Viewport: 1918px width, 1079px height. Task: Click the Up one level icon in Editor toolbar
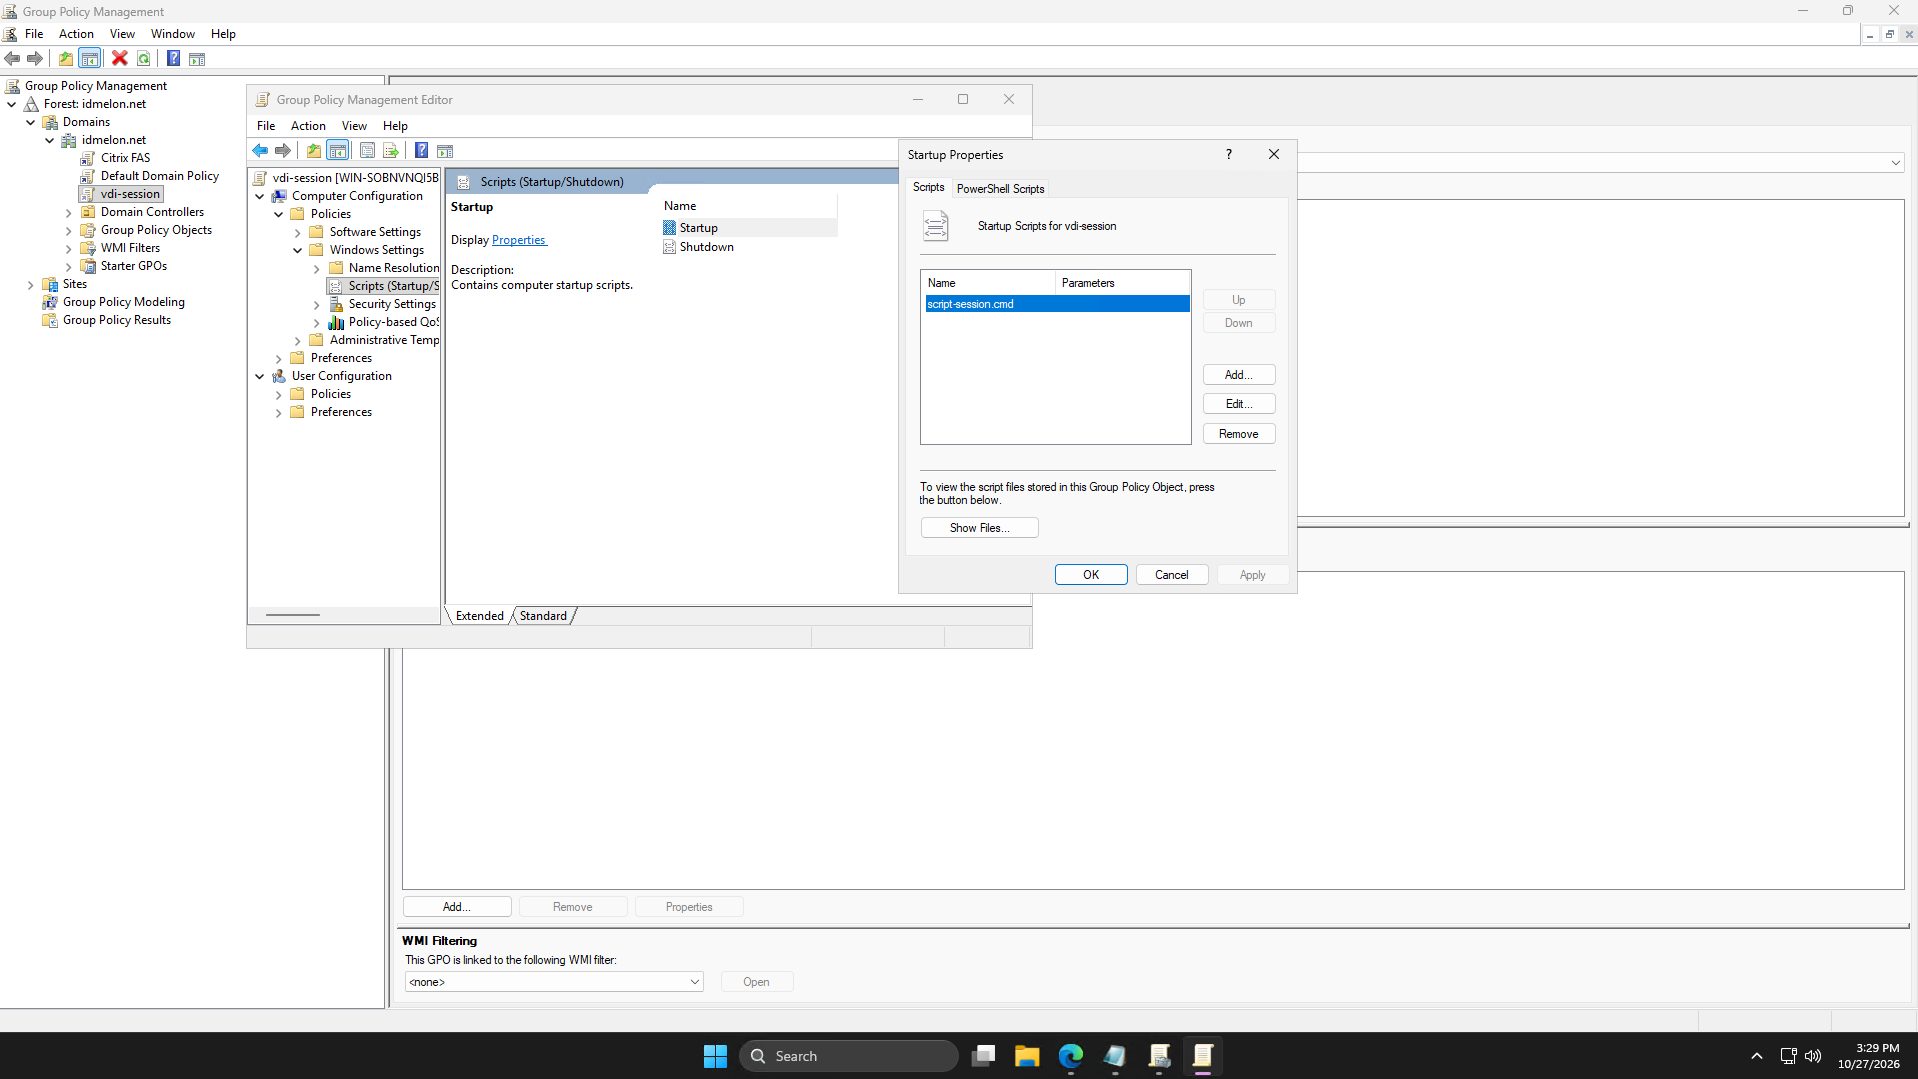pyautogui.click(x=314, y=151)
